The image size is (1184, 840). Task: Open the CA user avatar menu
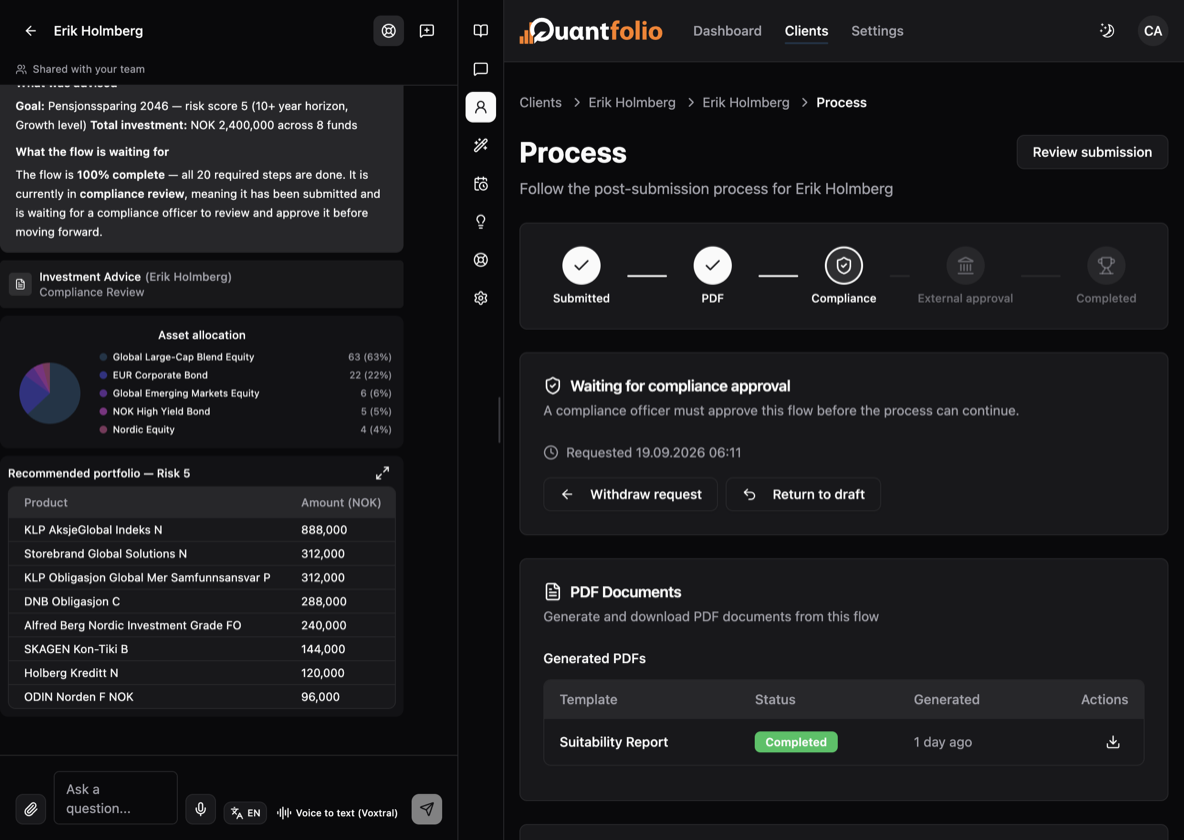coord(1152,31)
